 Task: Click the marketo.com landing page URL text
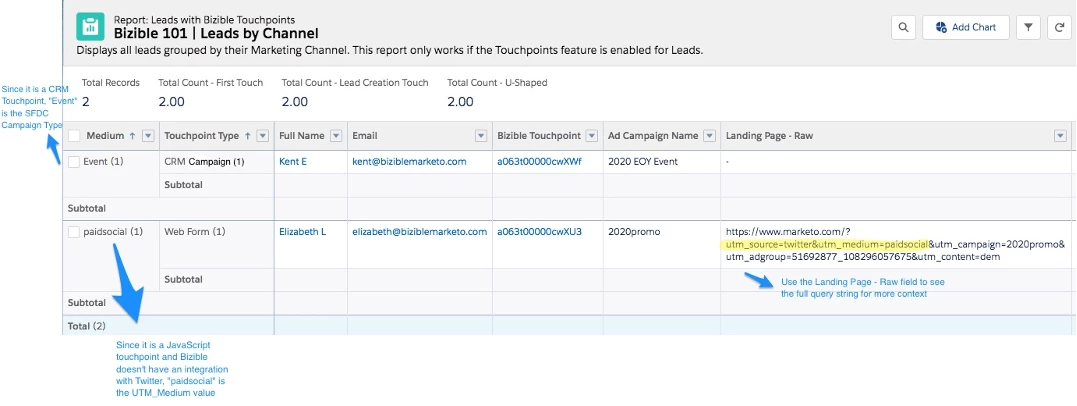[x=896, y=245]
